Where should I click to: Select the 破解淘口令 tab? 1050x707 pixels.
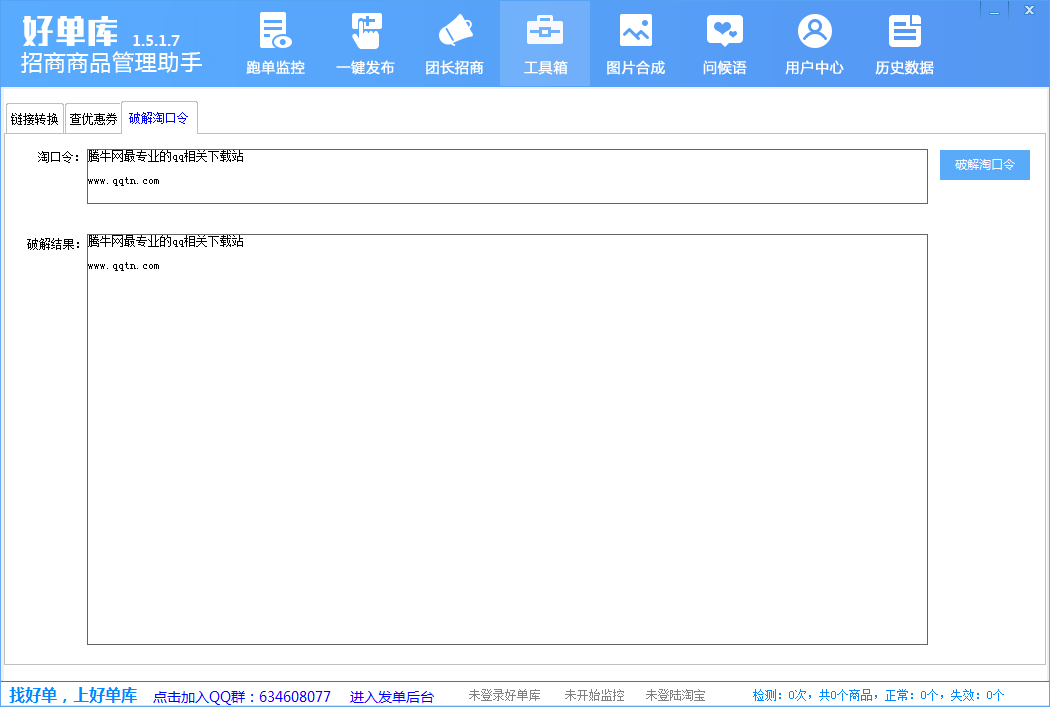pyautogui.click(x=159, y=118)
